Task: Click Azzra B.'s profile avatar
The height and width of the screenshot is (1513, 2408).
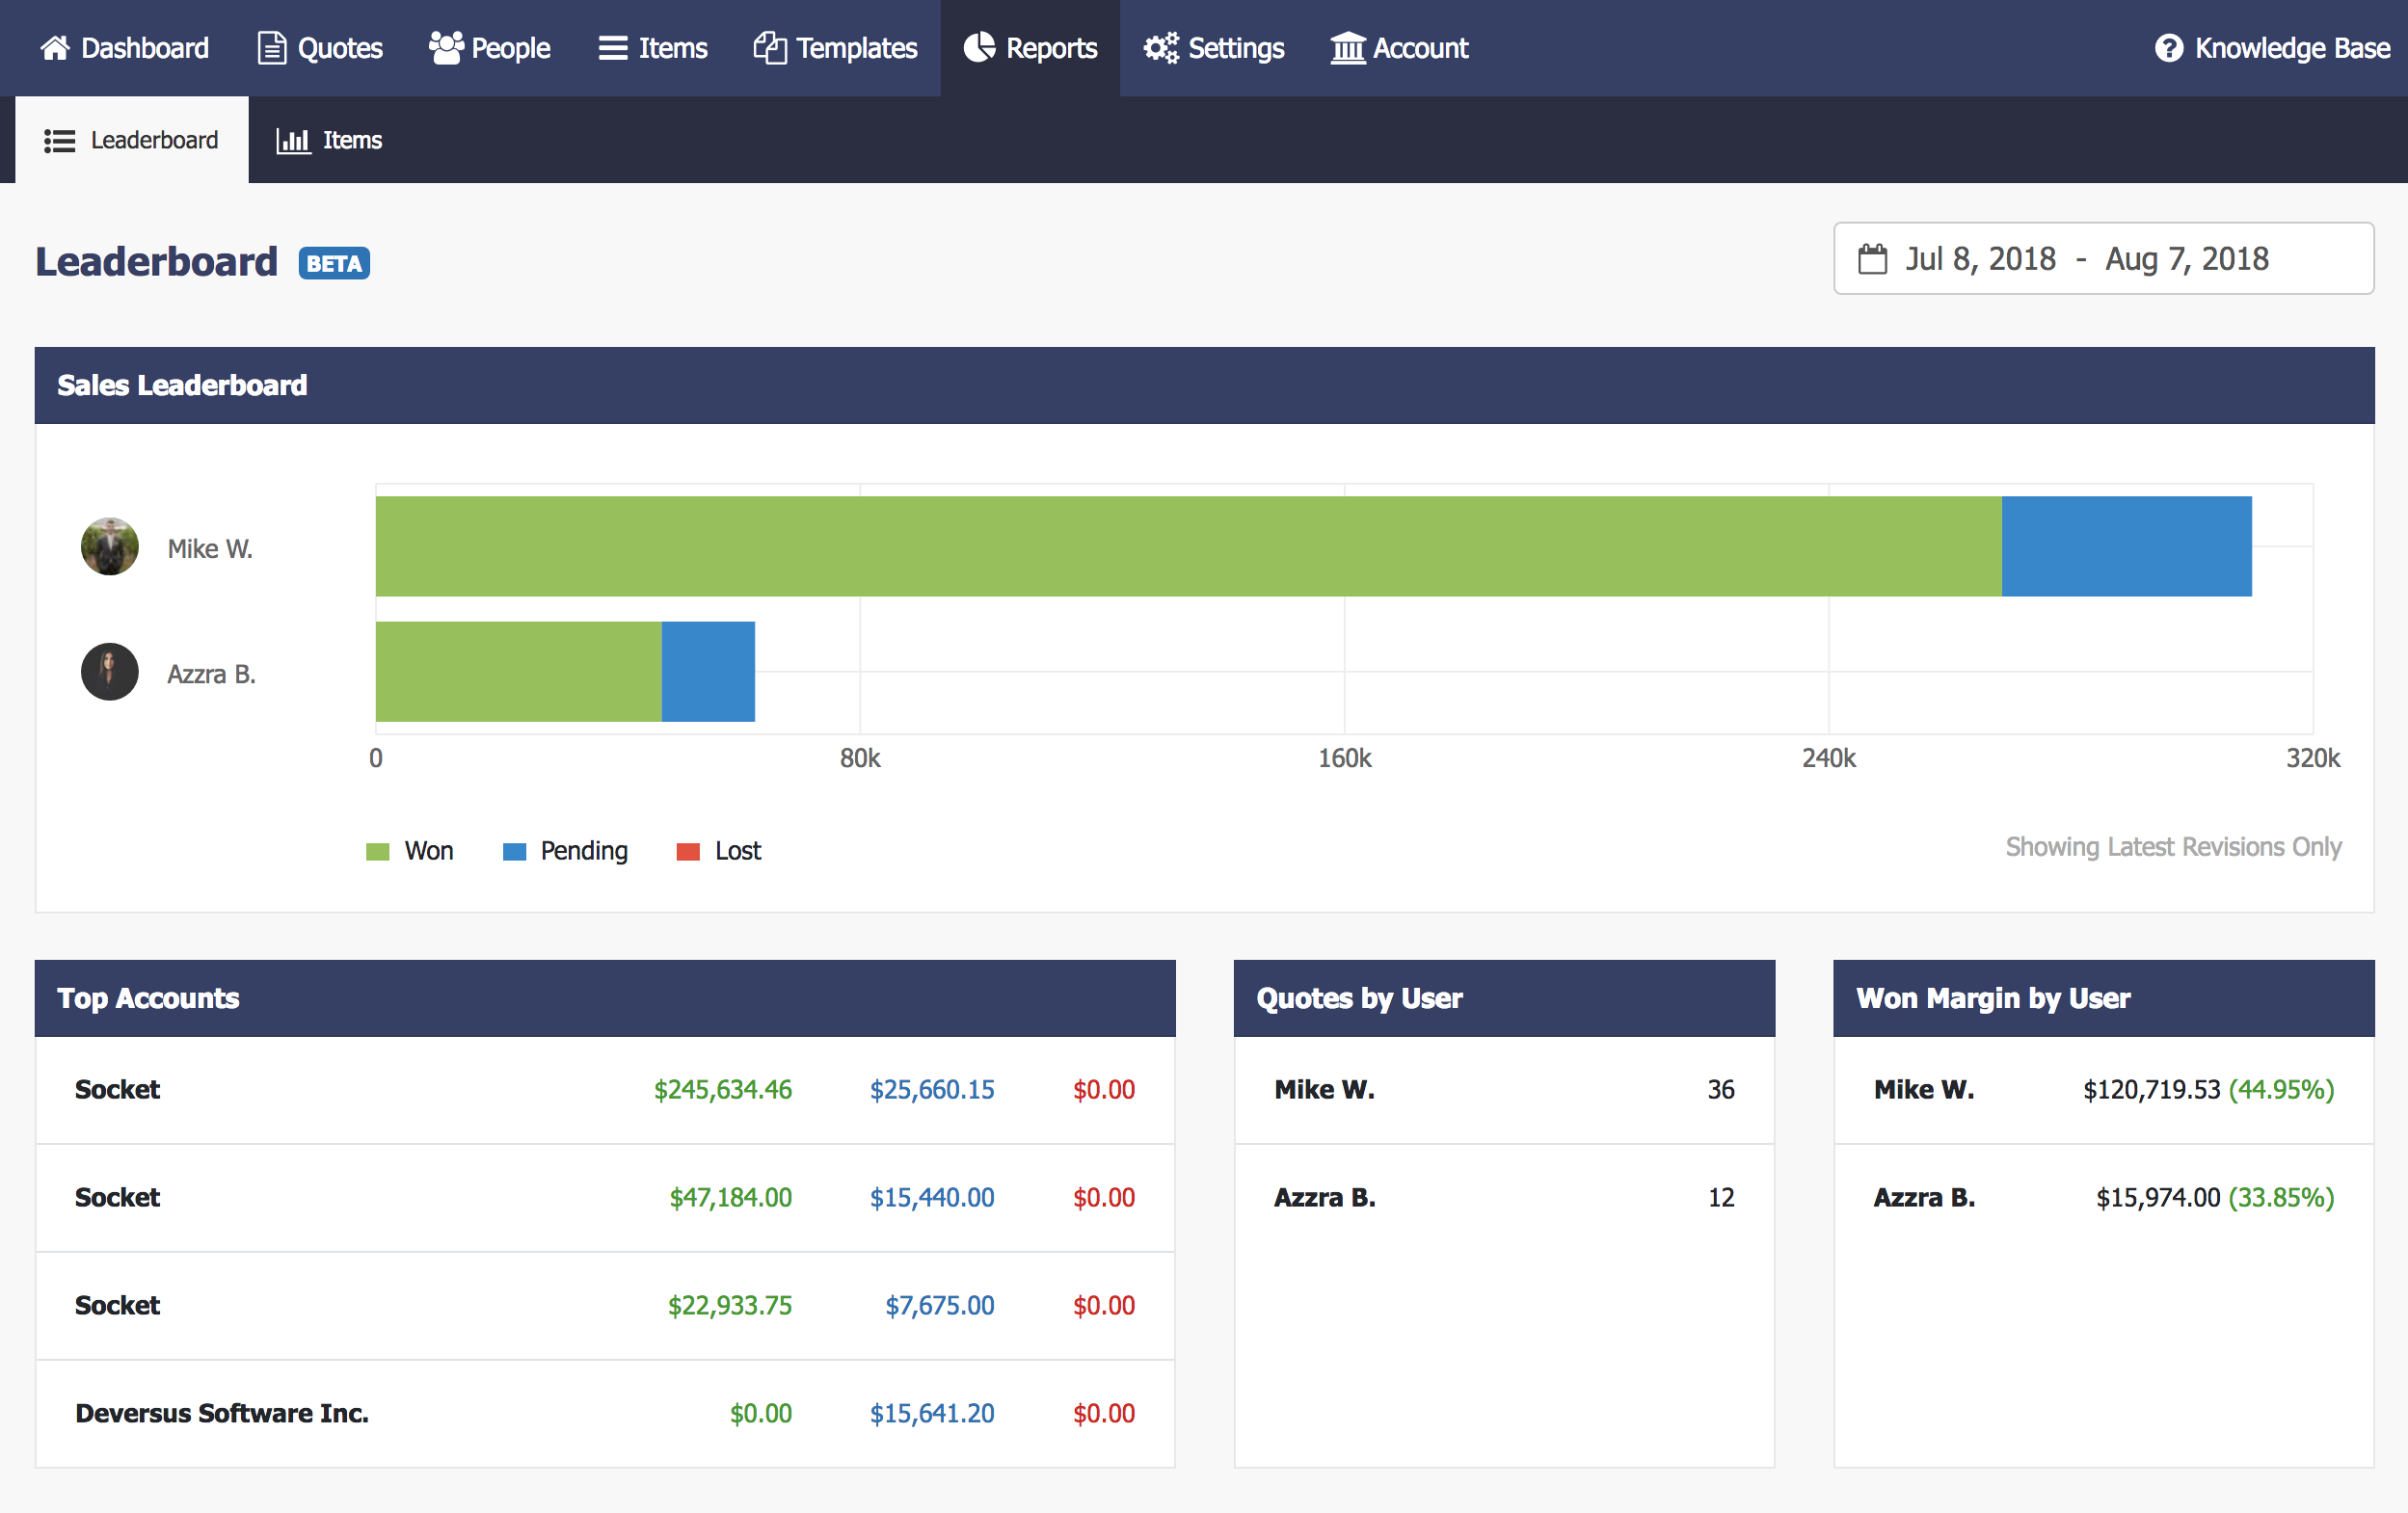Action: coord(109,672)
